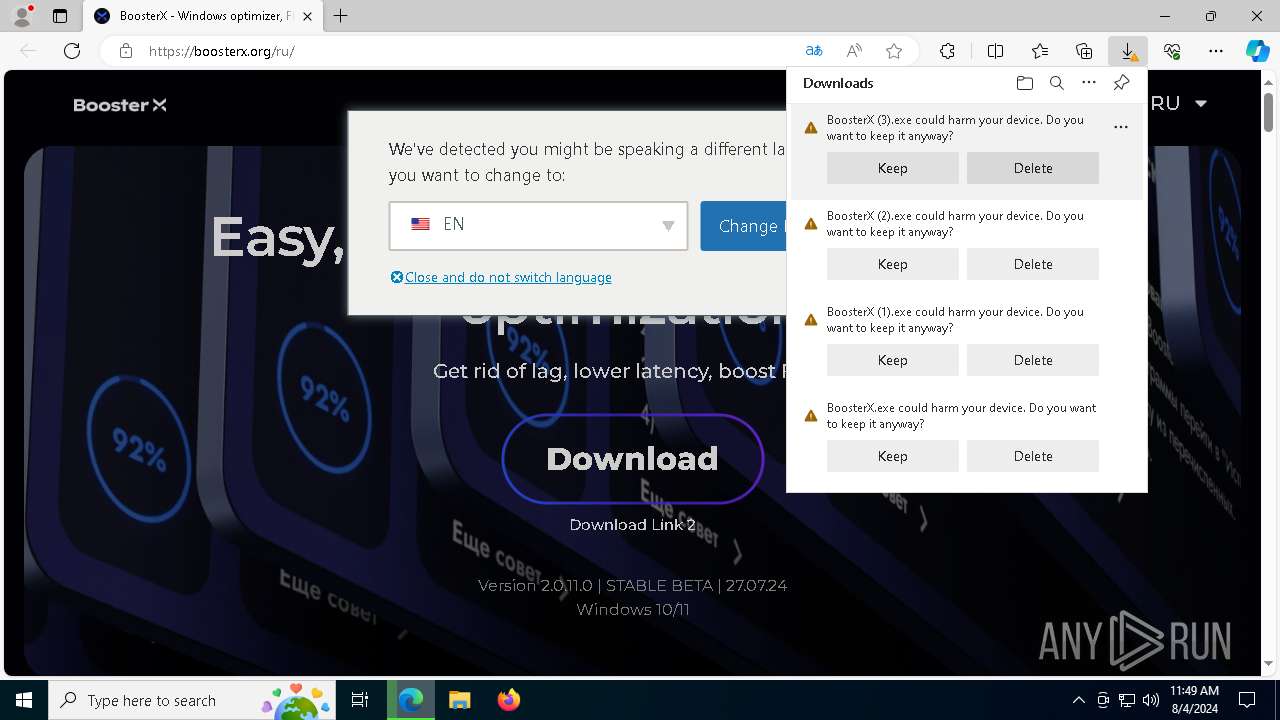Open downloads folder icon in Downloads panel
The height and width of the screenshot is (720, 1280).
[1024, 83]
